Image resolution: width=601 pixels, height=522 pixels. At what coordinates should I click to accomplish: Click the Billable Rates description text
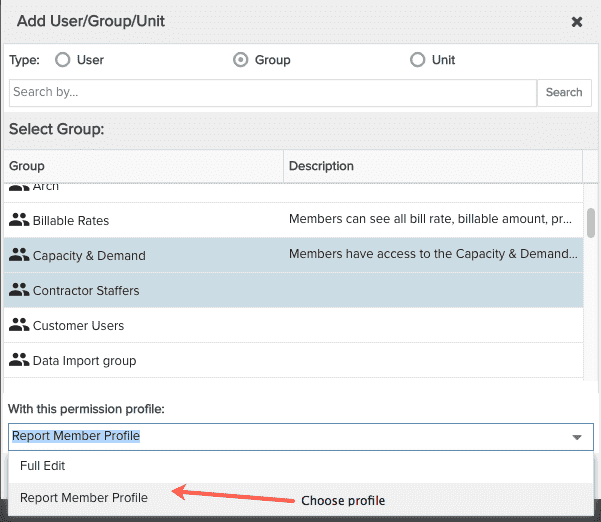(x=430, y=219)
